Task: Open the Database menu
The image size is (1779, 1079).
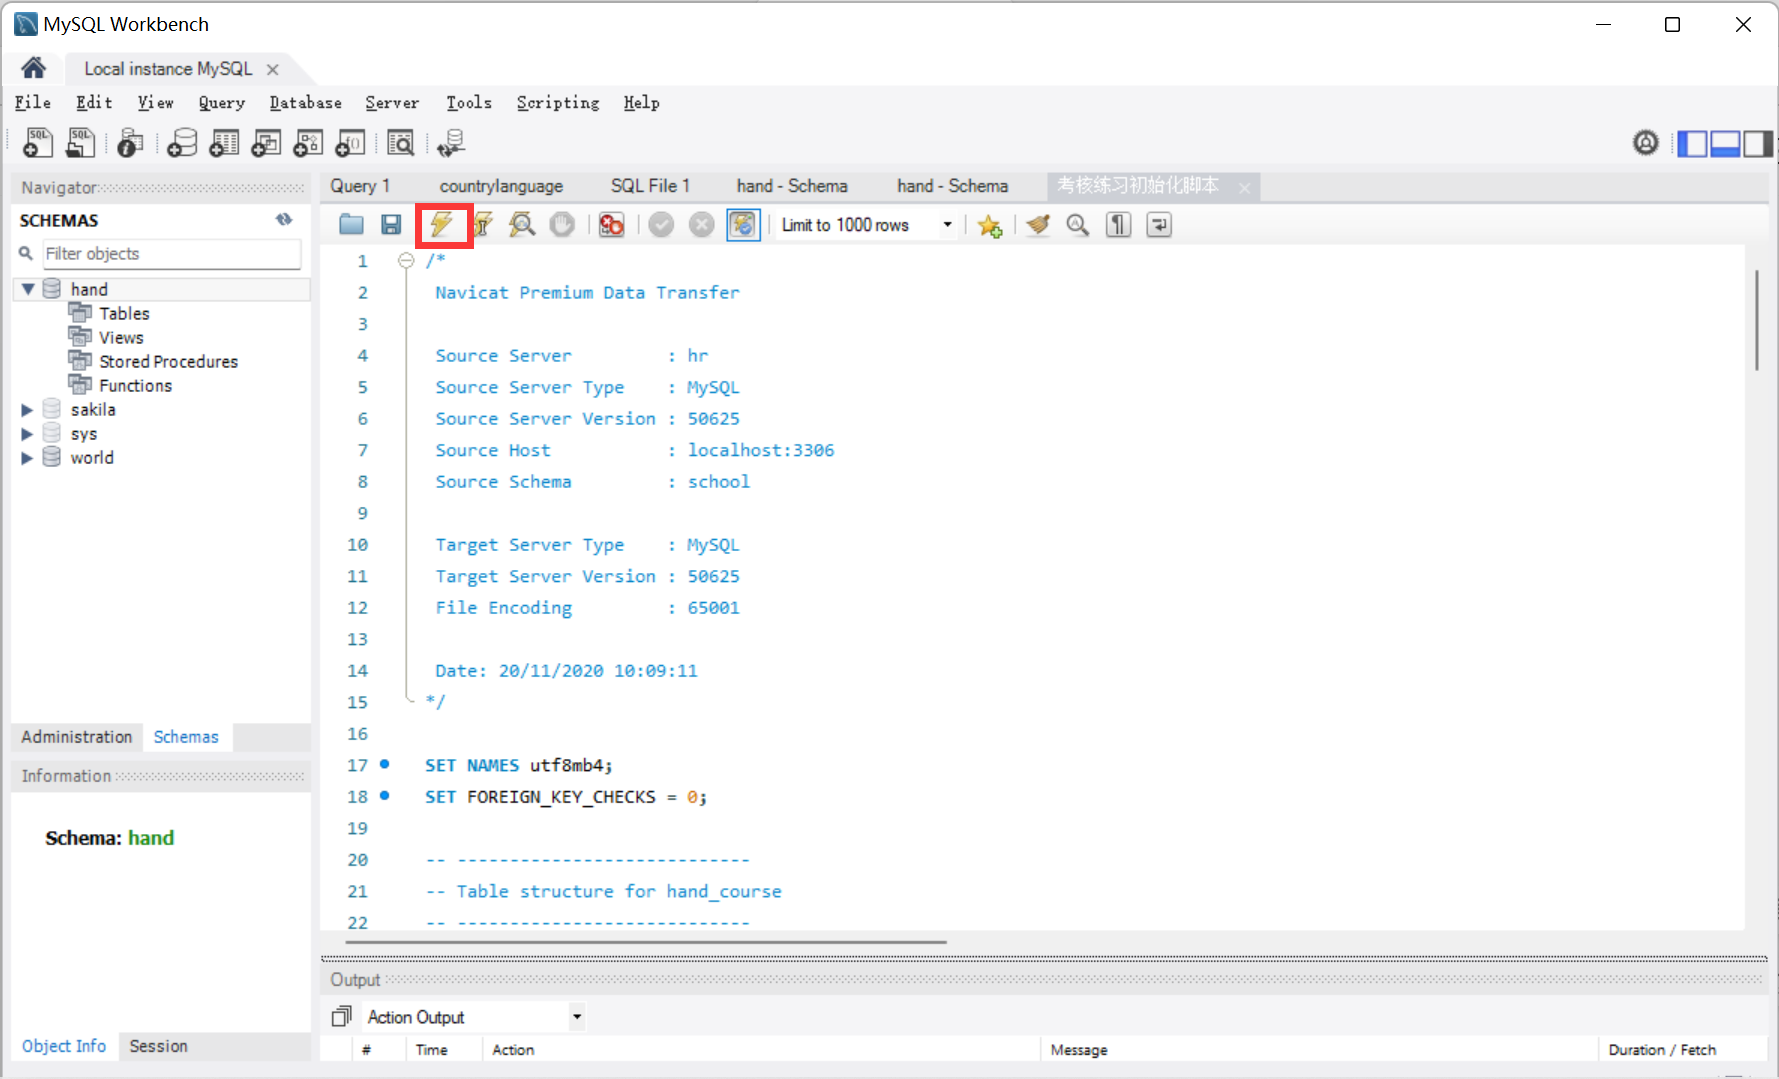Action: click(305, 102)
